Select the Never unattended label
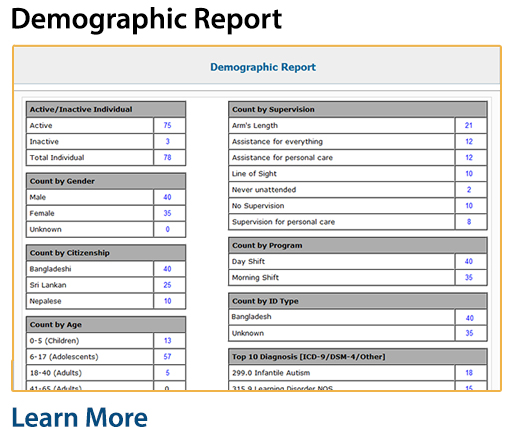Screen dimensions: 525x429 (264, 190)
